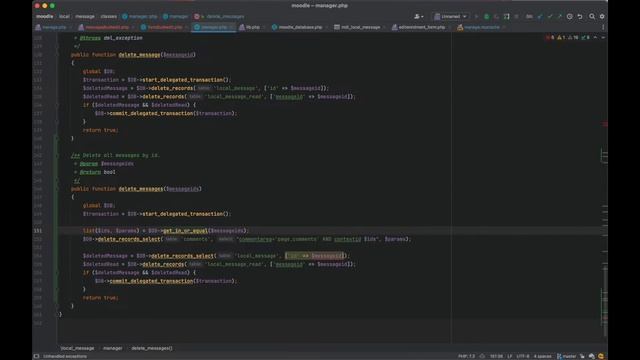This screenshot has width=640, height=360.
Task: Click the Git label in toolbar
Action: click(529, 16)
